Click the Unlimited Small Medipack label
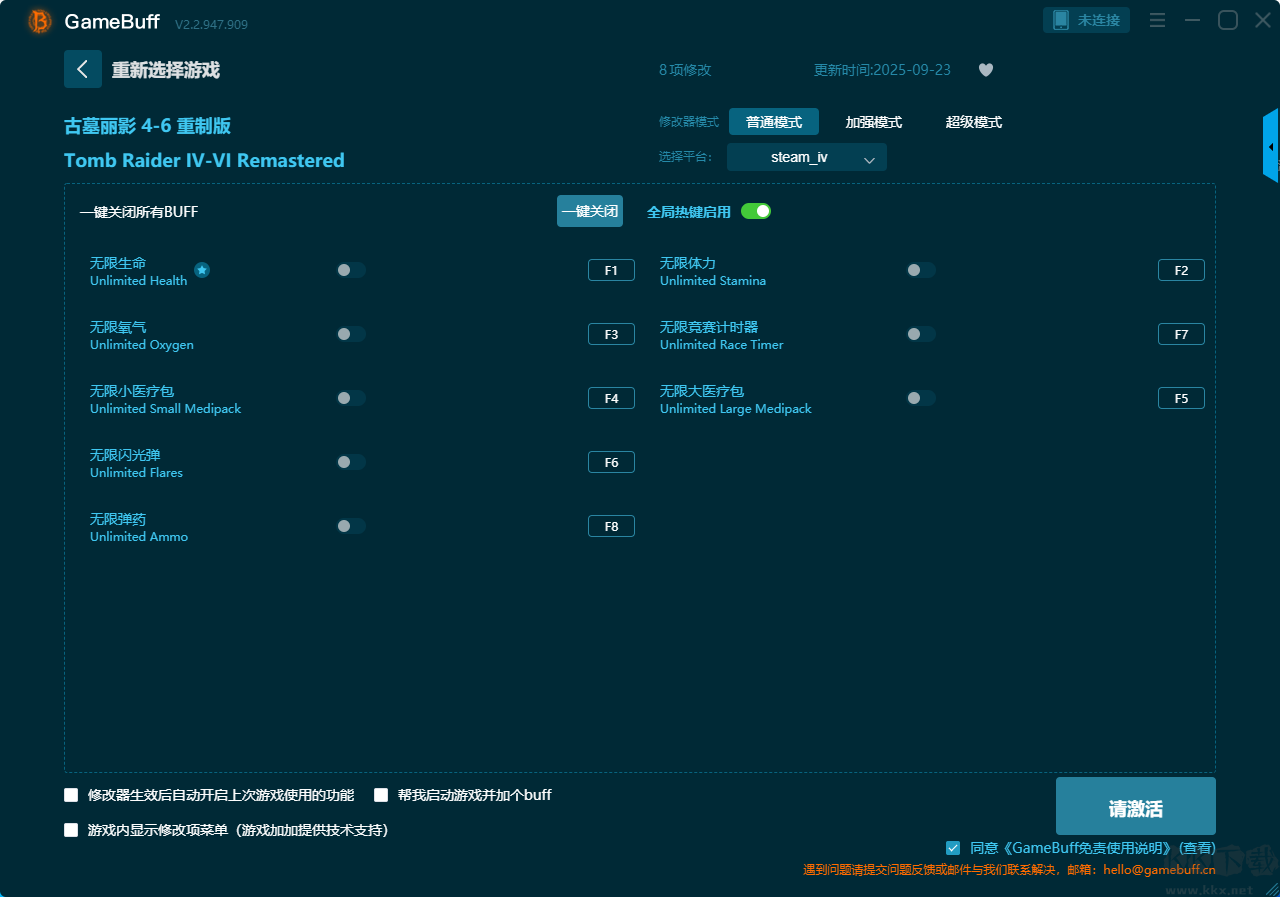 pos(165,409)
